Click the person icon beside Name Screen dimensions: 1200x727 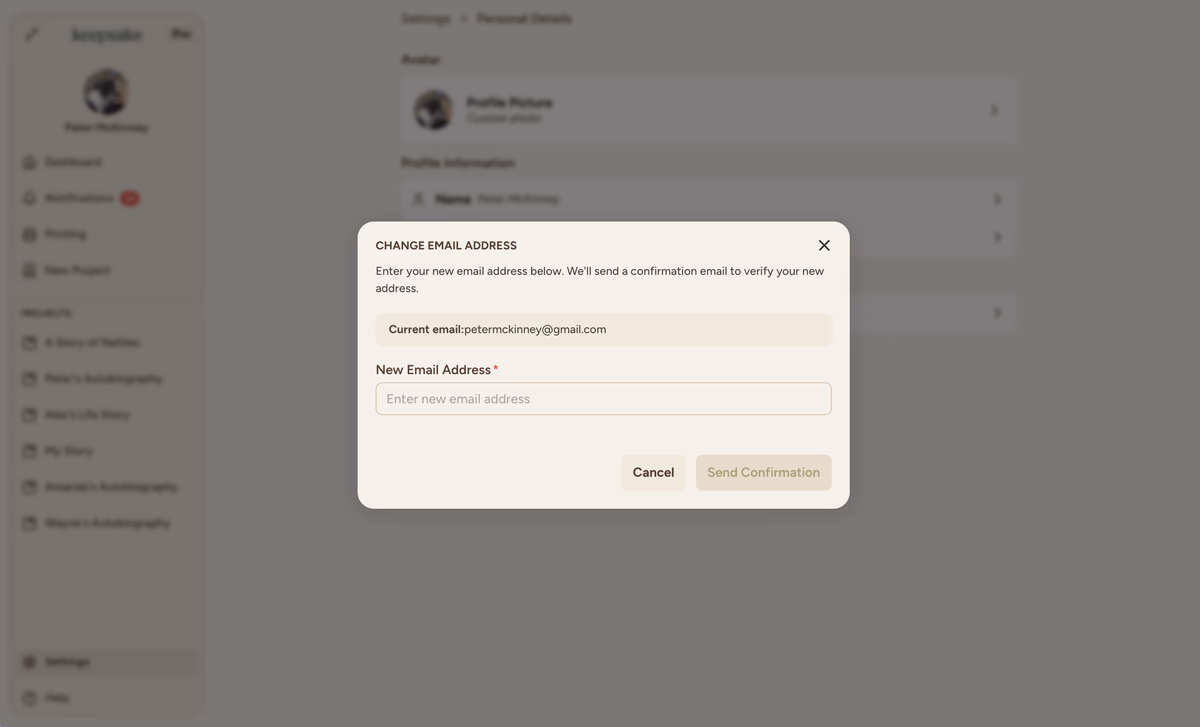[419, 199]
